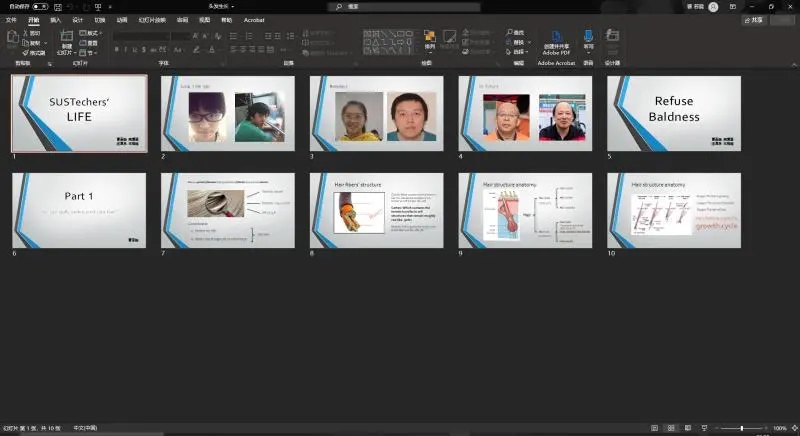Toggle the AutoSave switch
The width and height of the screenshot is (800, 436).
pos(40,7)
